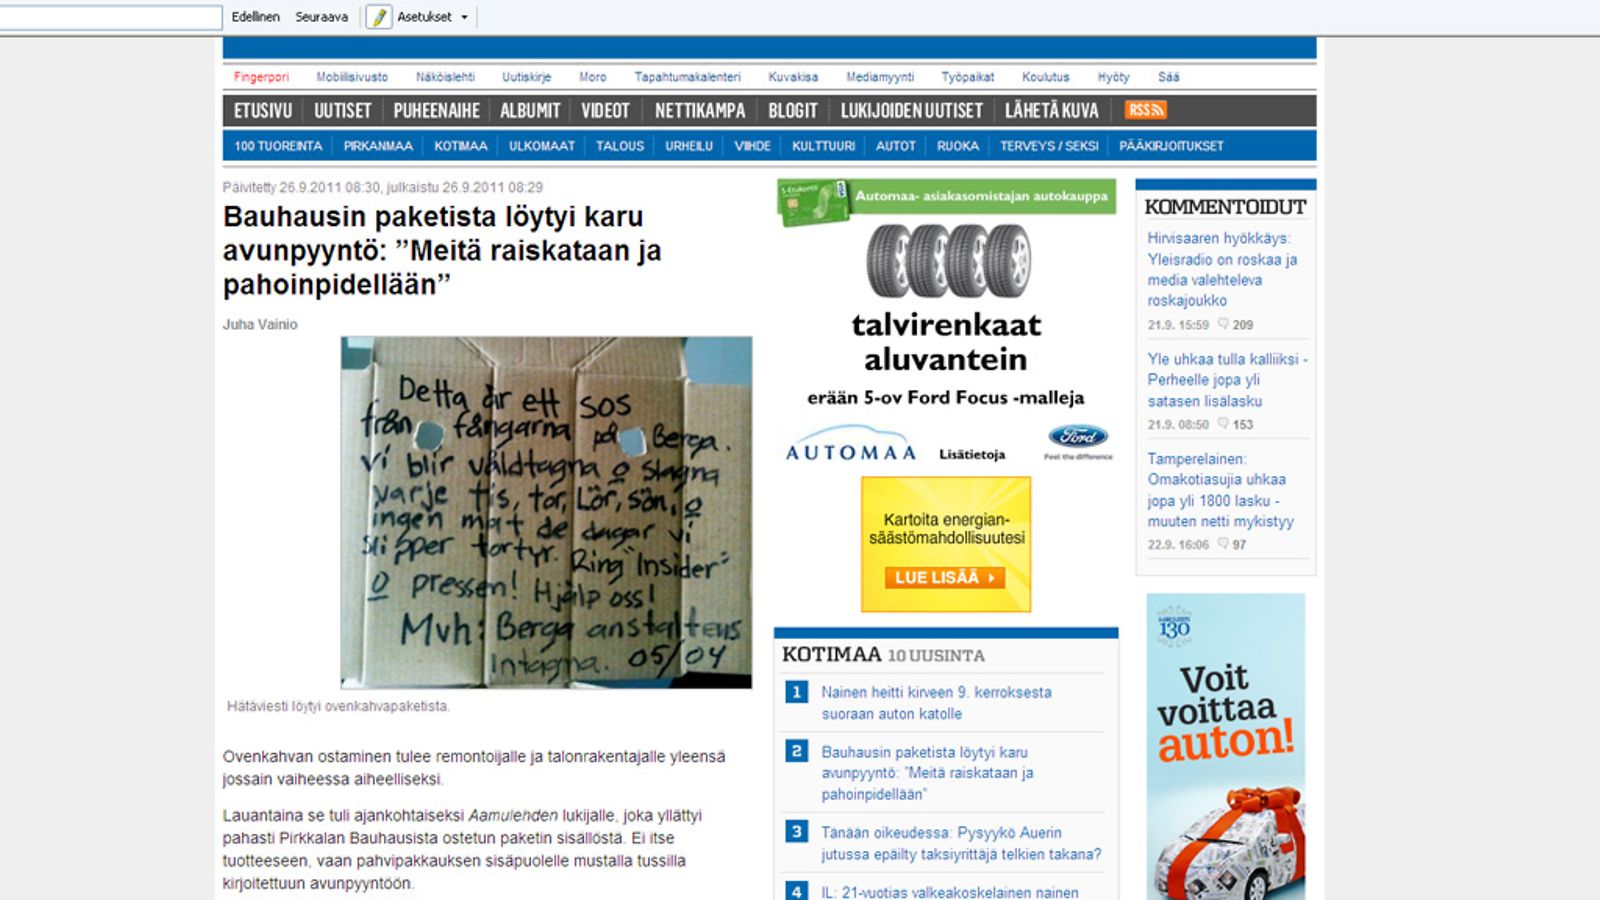Open the PÄÄKIRJOITUKSET submenu tab
The image size is (1600, 900).
click(x=1171, y=146)
